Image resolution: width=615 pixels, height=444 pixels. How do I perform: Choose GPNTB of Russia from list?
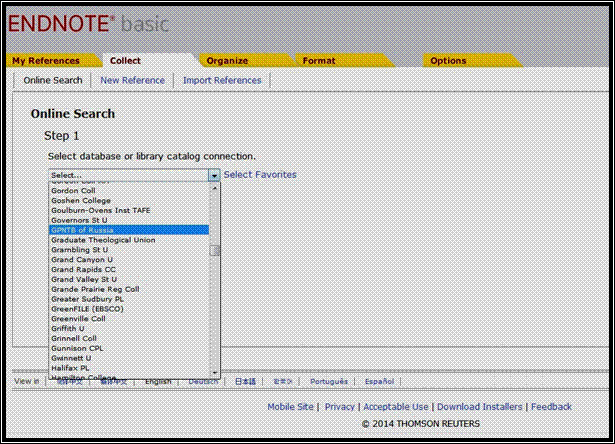point(129,230)
